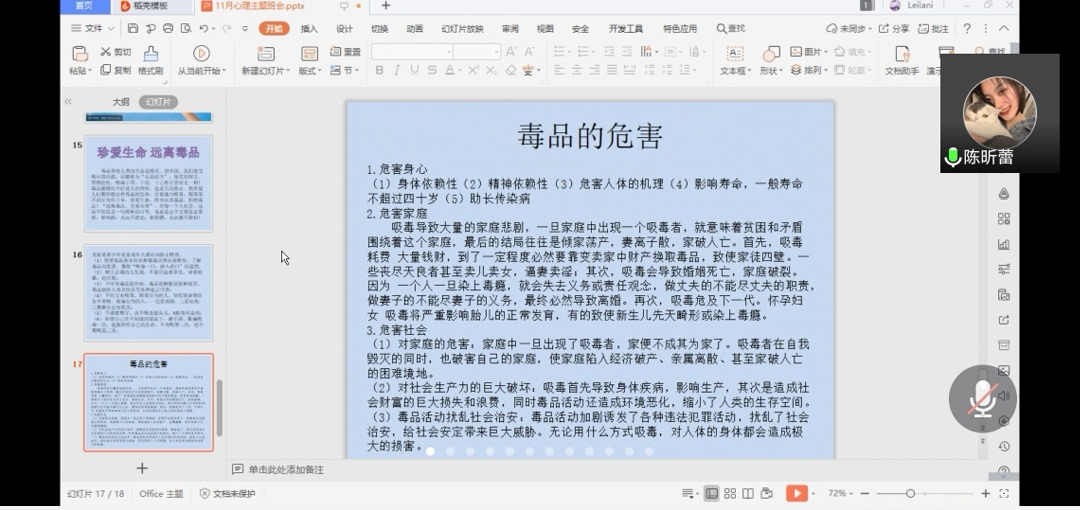Start slideshow with orange play button in status bar
Screen dimensions: 1080x510
click(x=796, y=493)
